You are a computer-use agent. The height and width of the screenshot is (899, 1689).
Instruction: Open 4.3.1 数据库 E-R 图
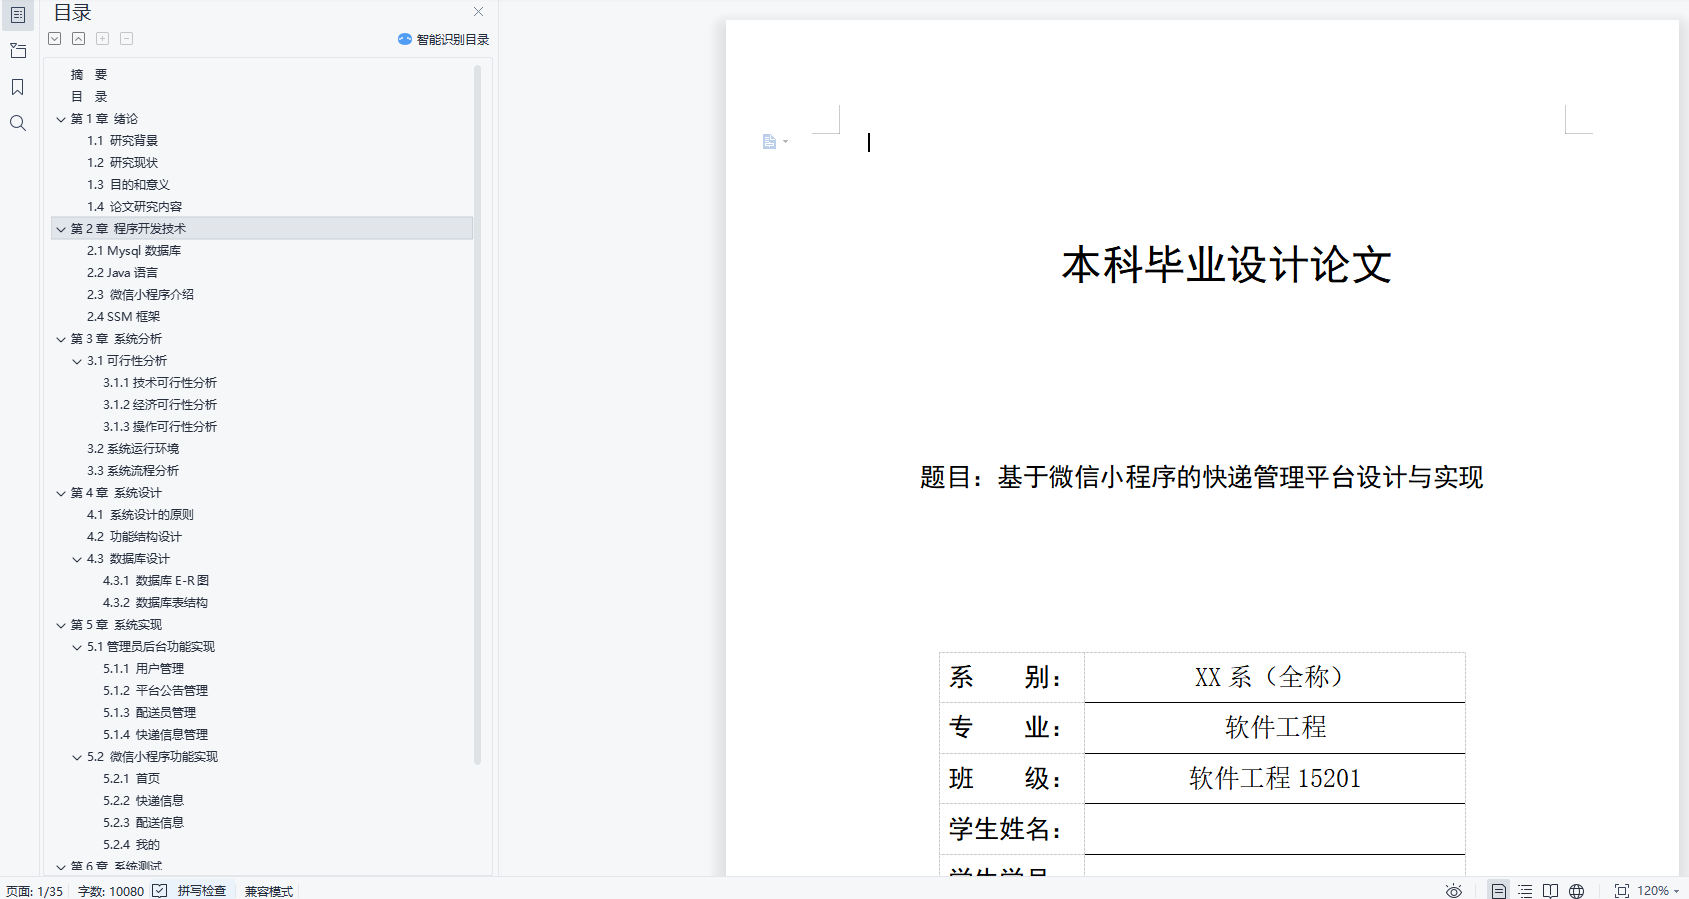point(156,581)
